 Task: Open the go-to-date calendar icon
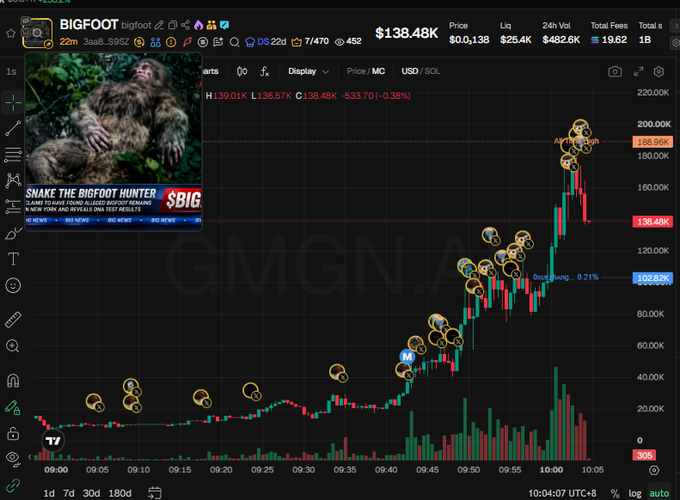(155, 493)
